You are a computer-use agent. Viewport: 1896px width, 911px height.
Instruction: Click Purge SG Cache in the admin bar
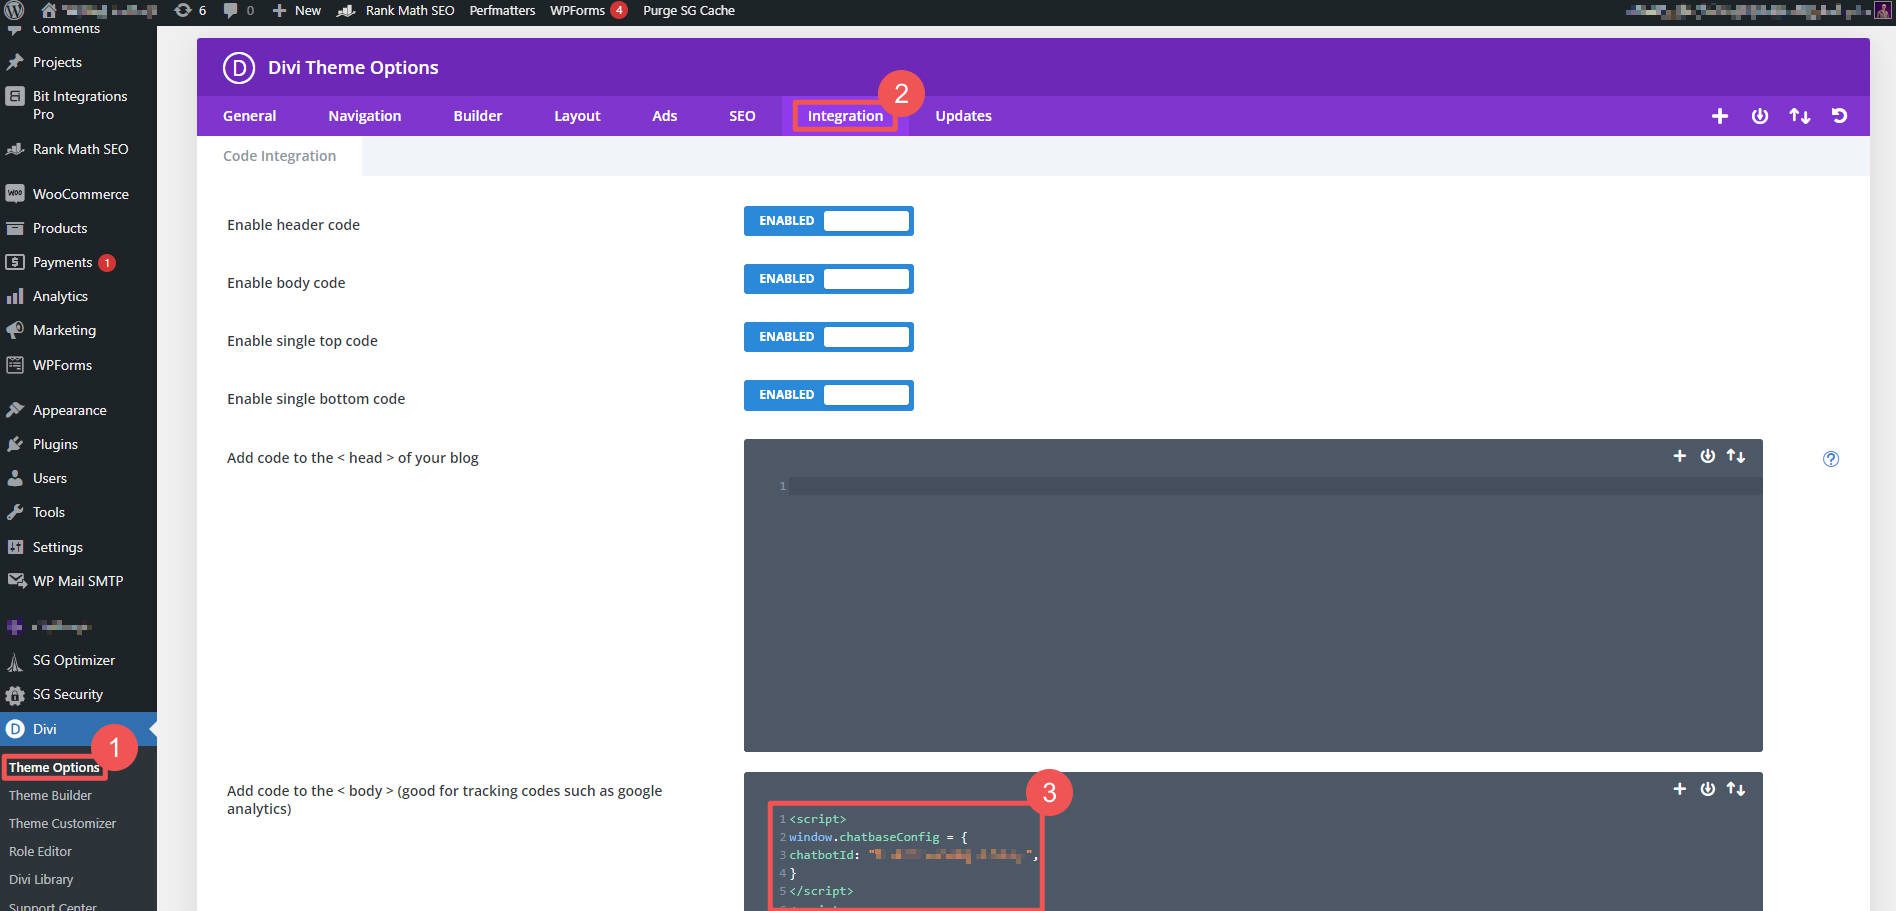pos(688,10)
